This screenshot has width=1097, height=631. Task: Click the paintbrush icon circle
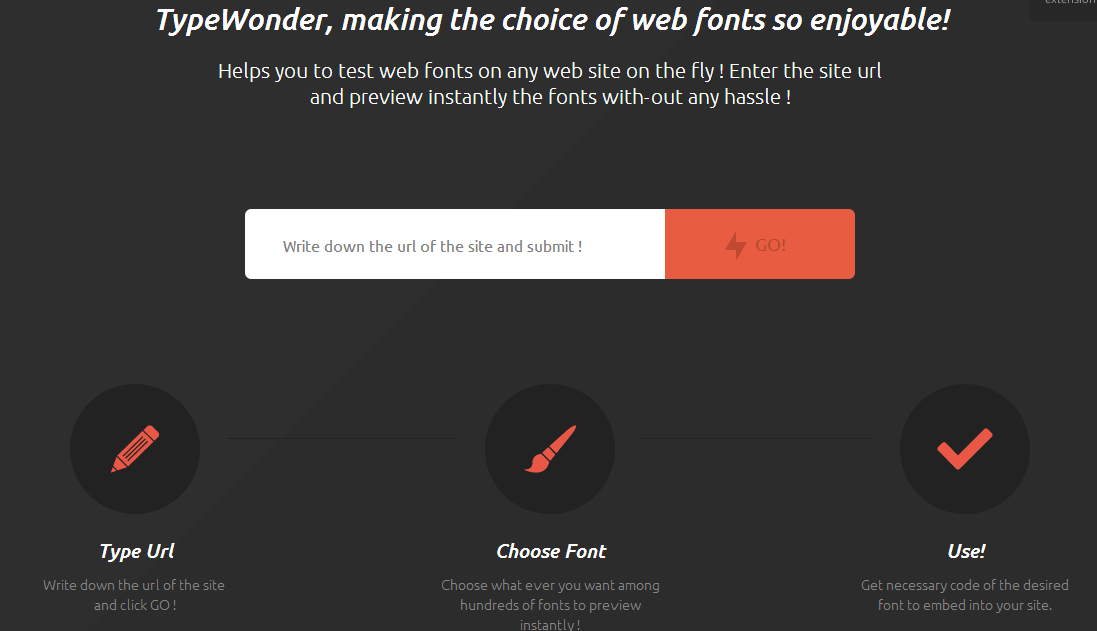(550, 449)
